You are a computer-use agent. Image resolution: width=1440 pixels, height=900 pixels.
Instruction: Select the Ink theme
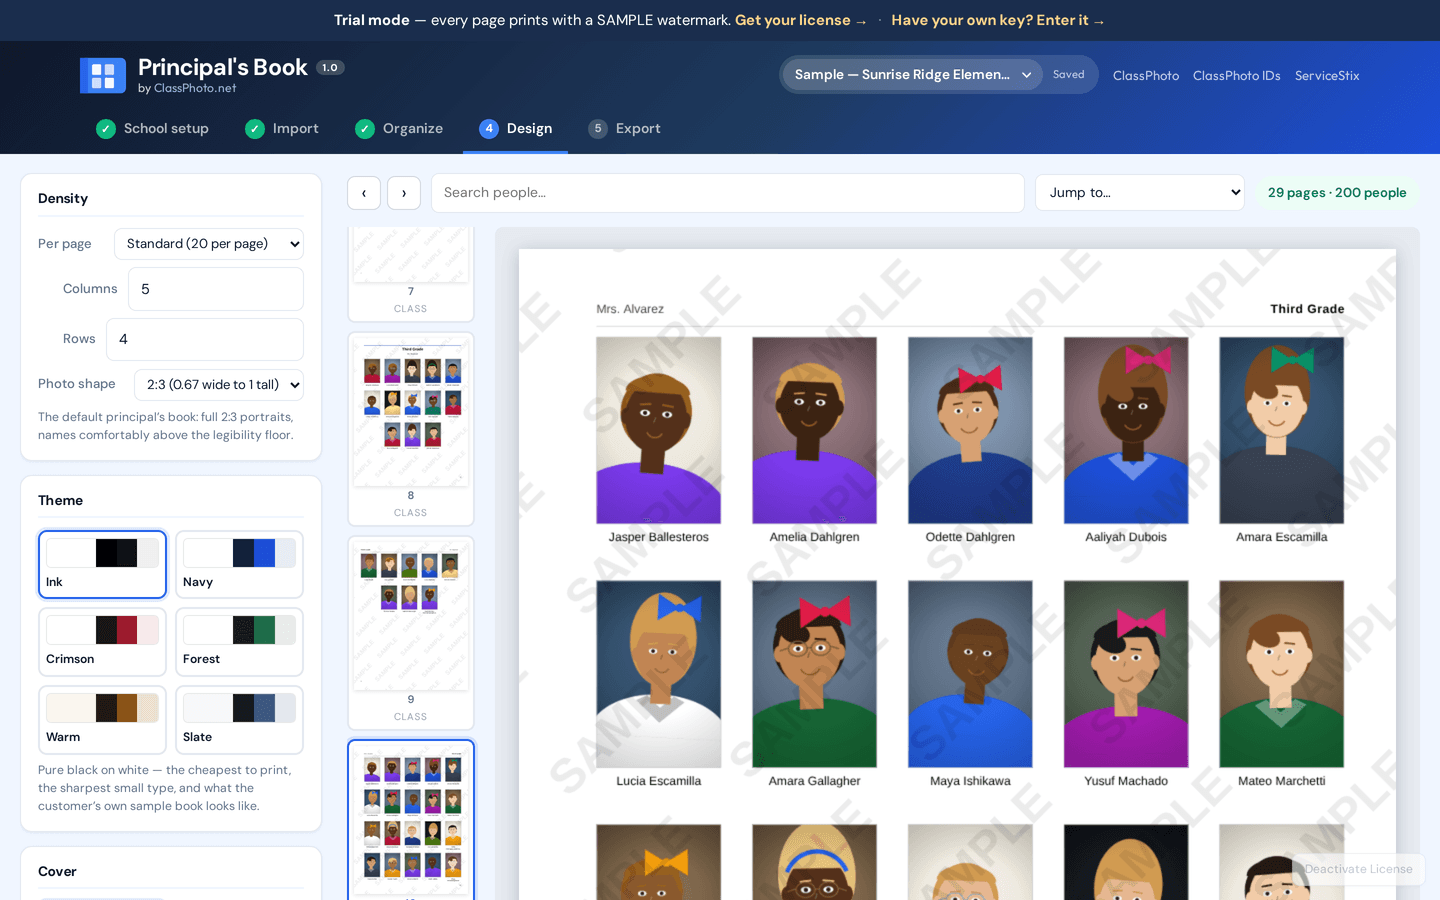(102, 565)
